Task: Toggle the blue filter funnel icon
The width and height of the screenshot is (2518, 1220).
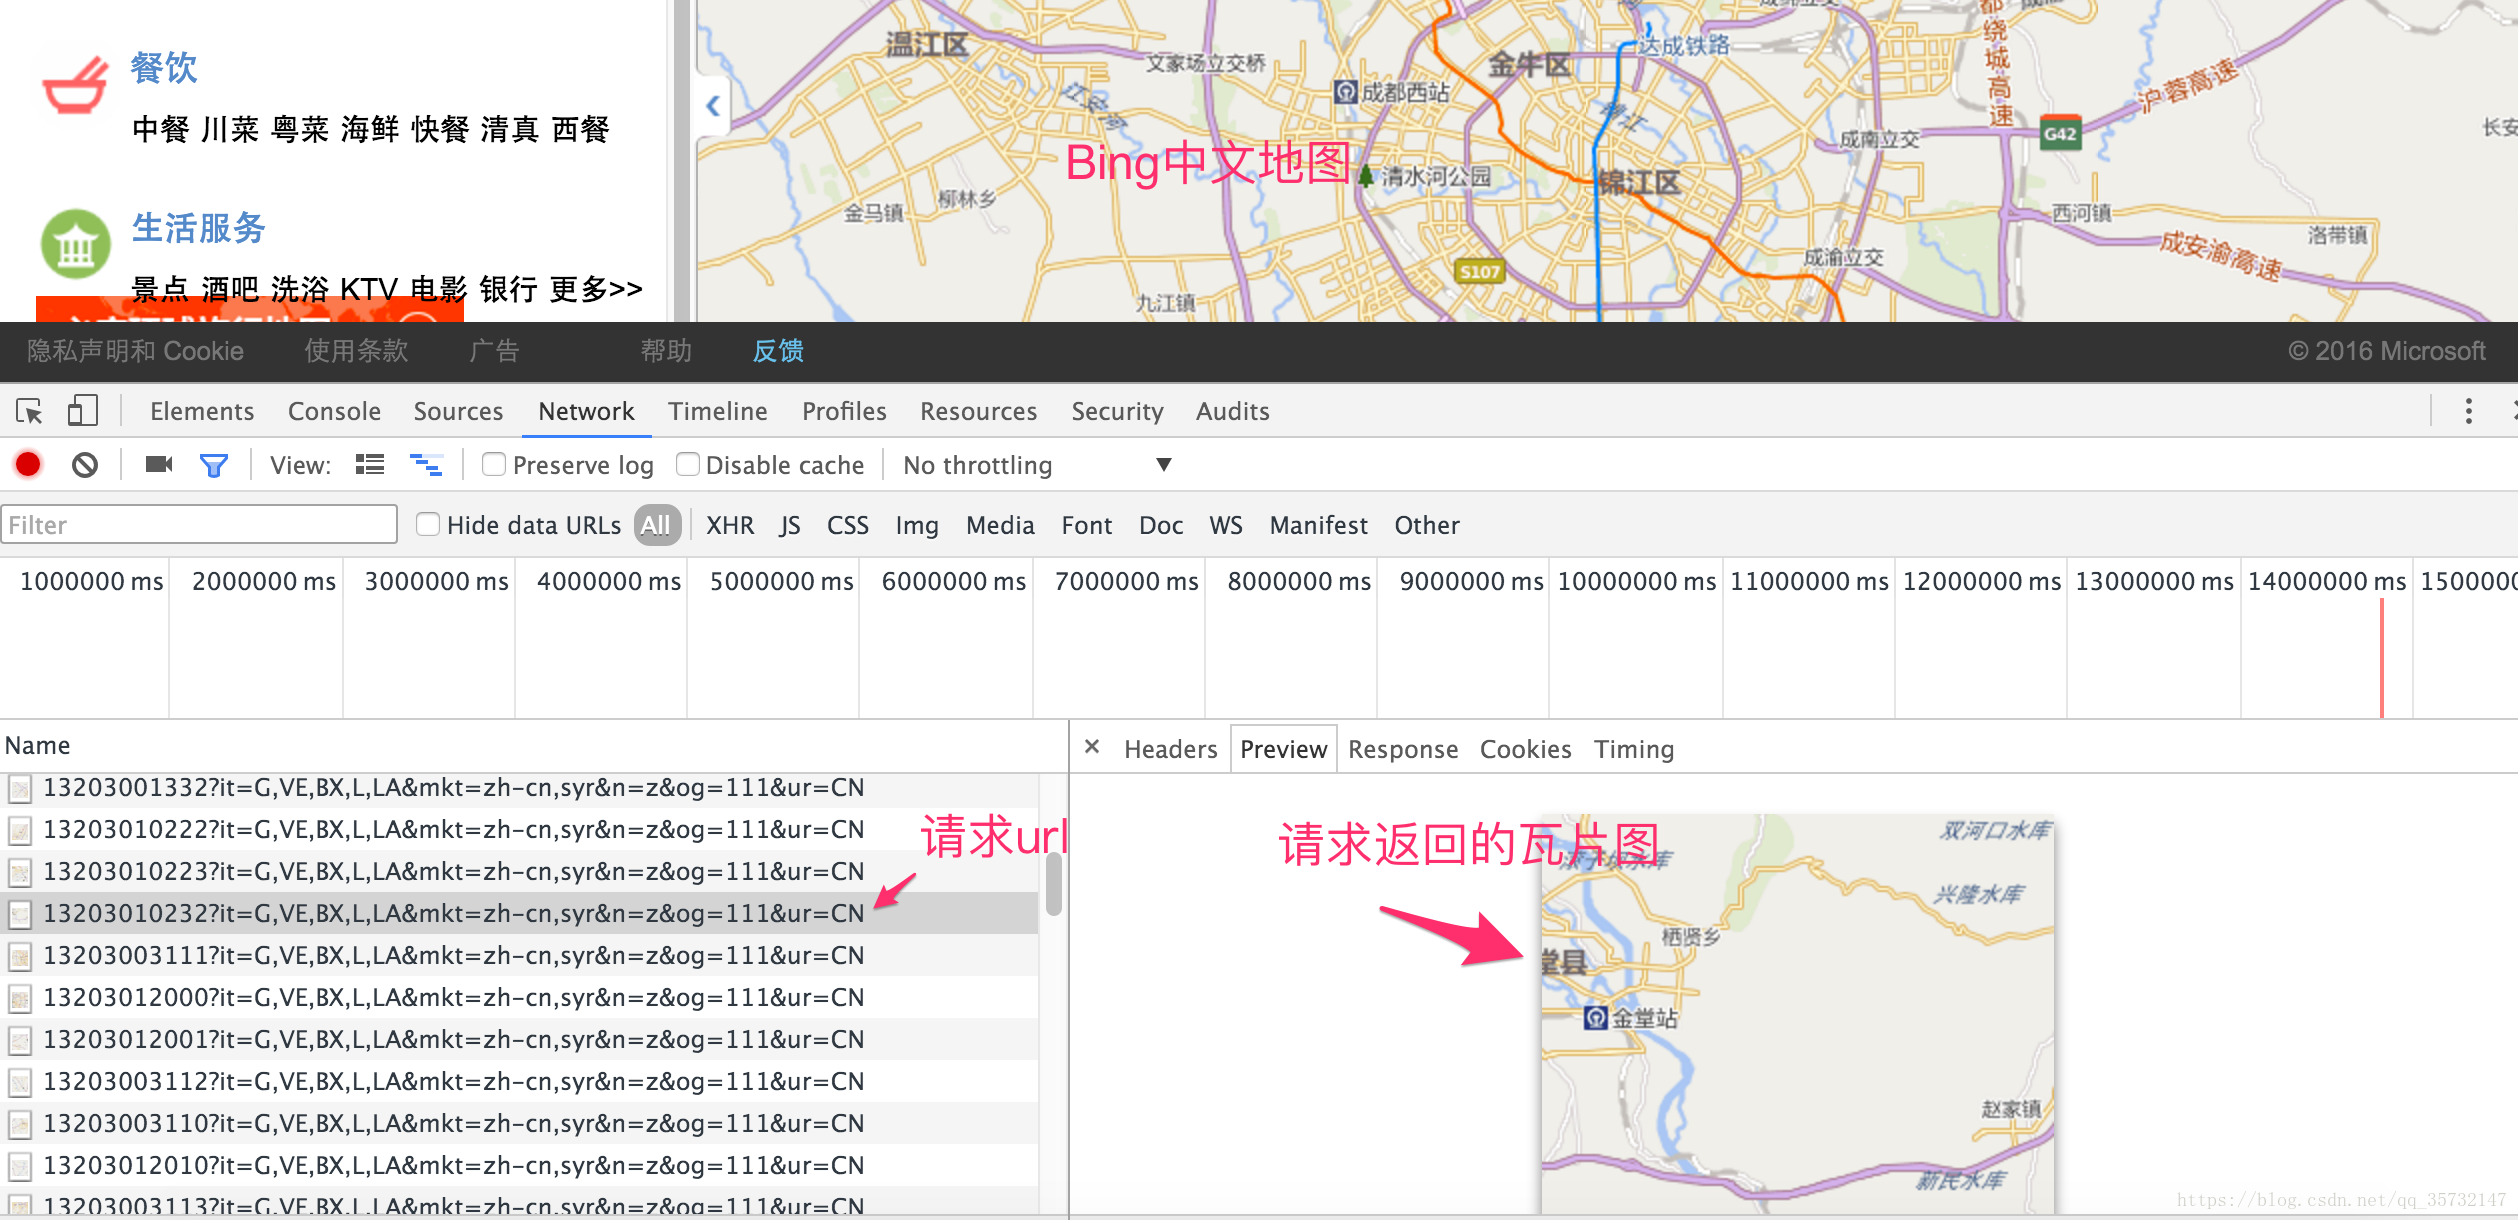Action: 214,465
